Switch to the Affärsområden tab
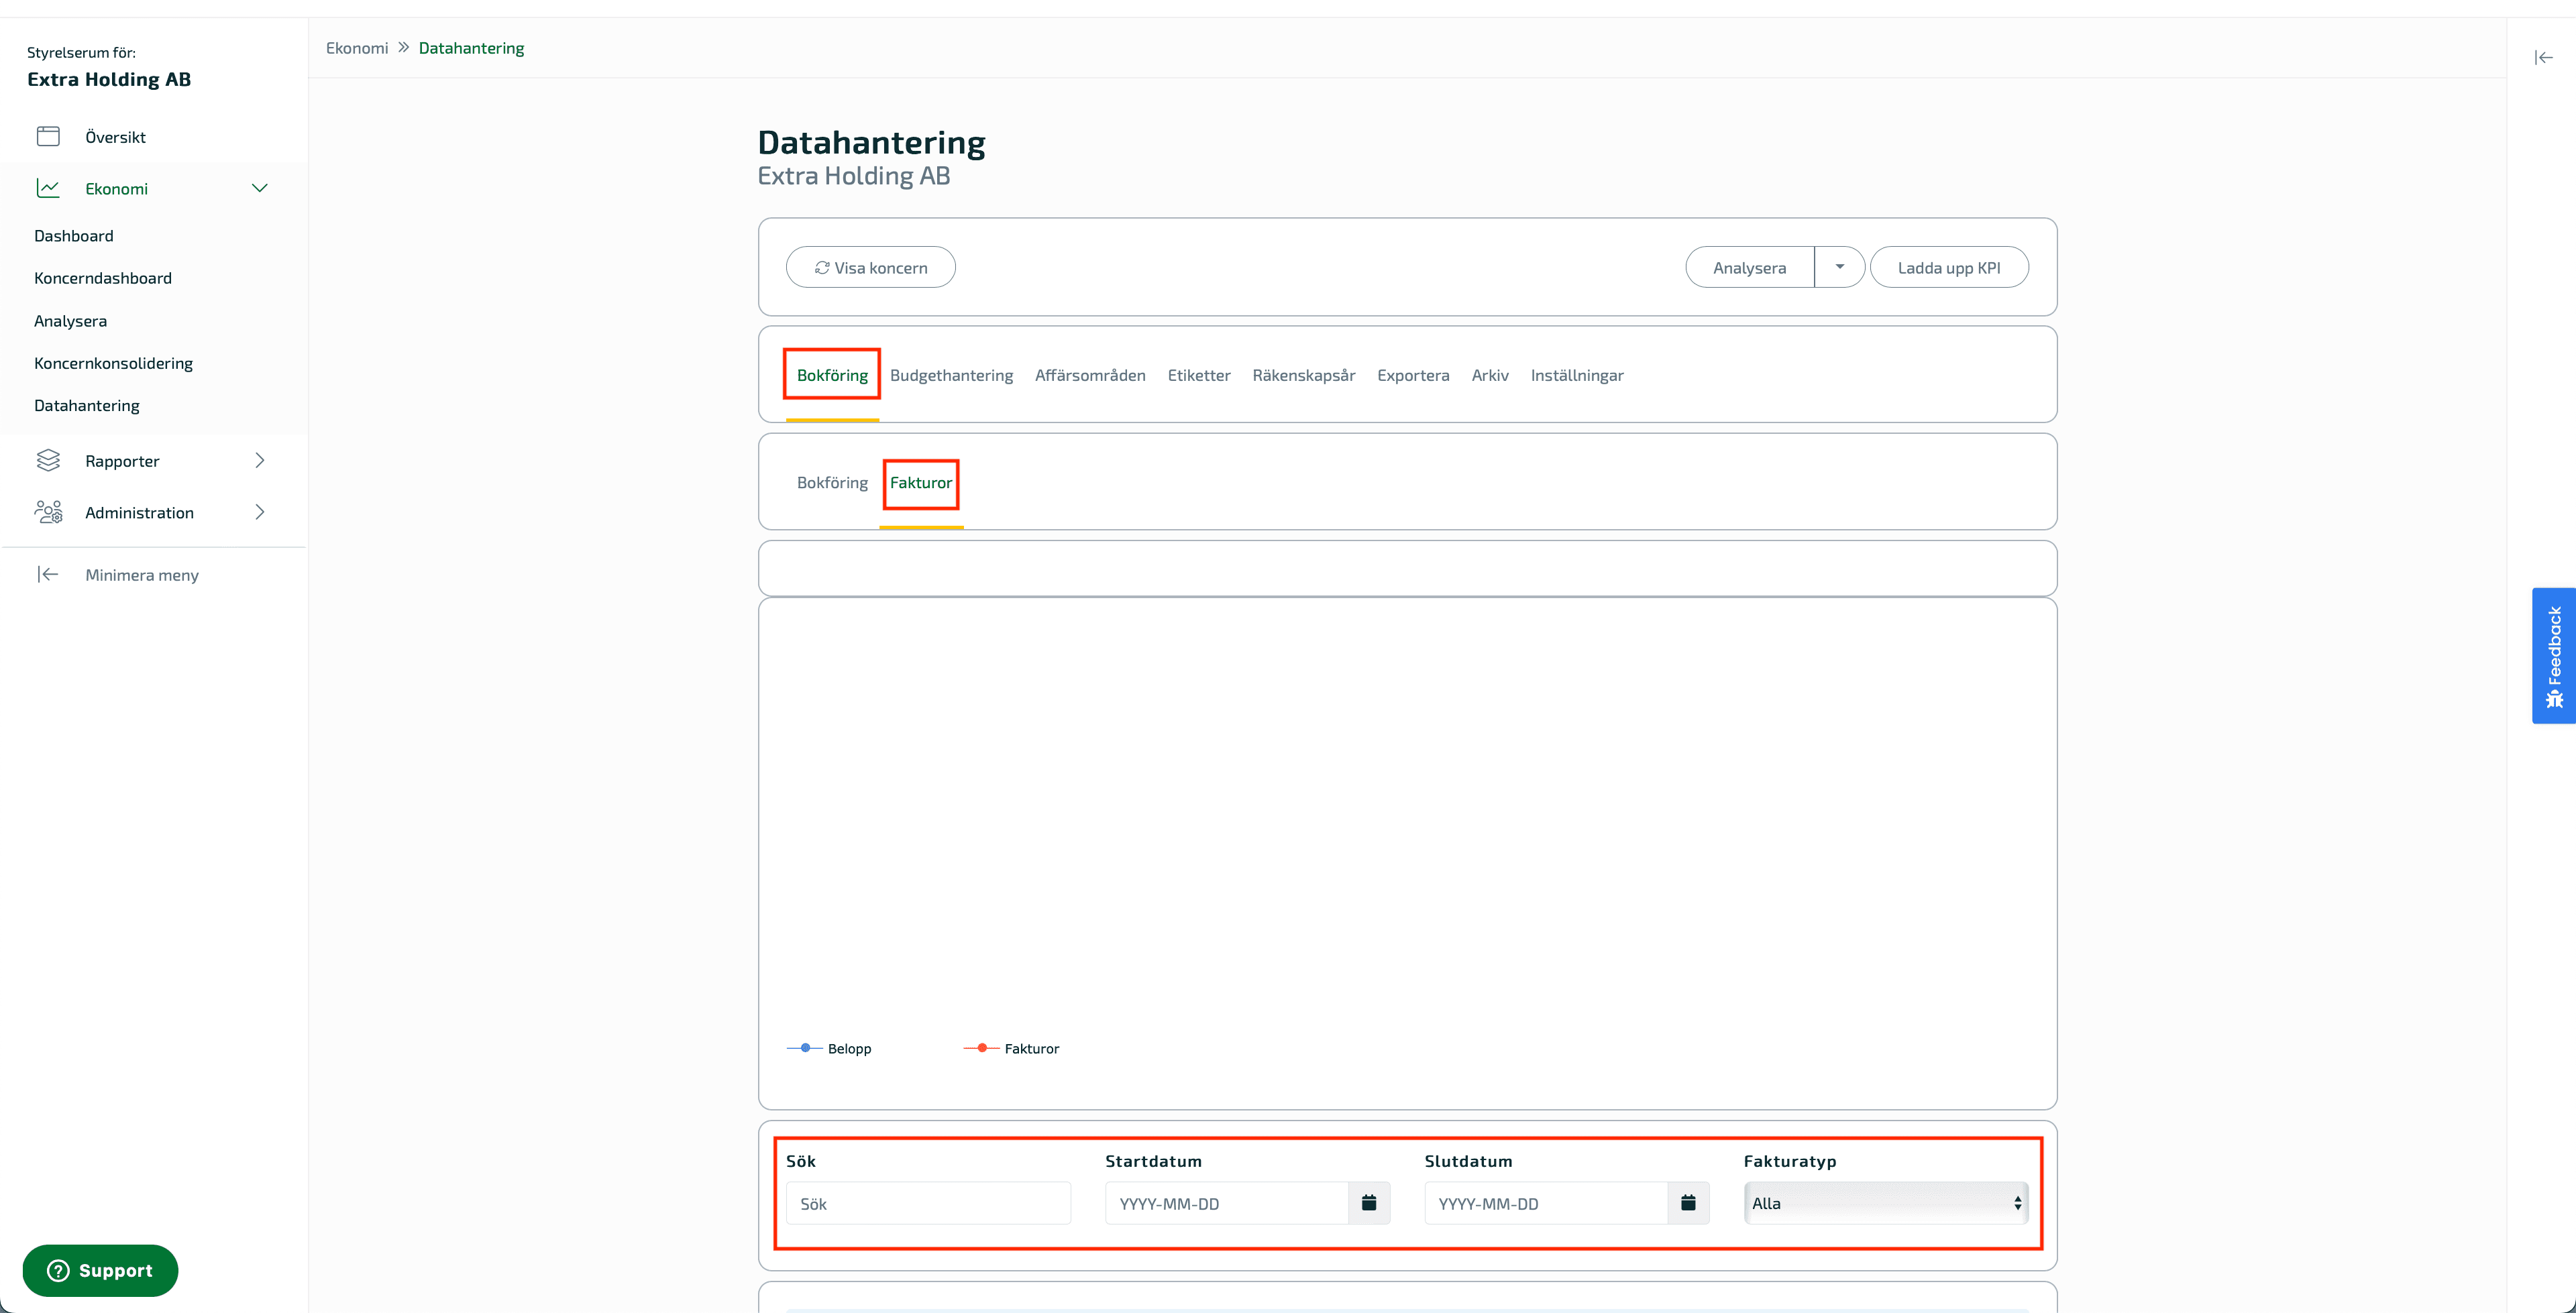The height and width of the screenshot is (1313, 2576). (x=1090, y=375)
